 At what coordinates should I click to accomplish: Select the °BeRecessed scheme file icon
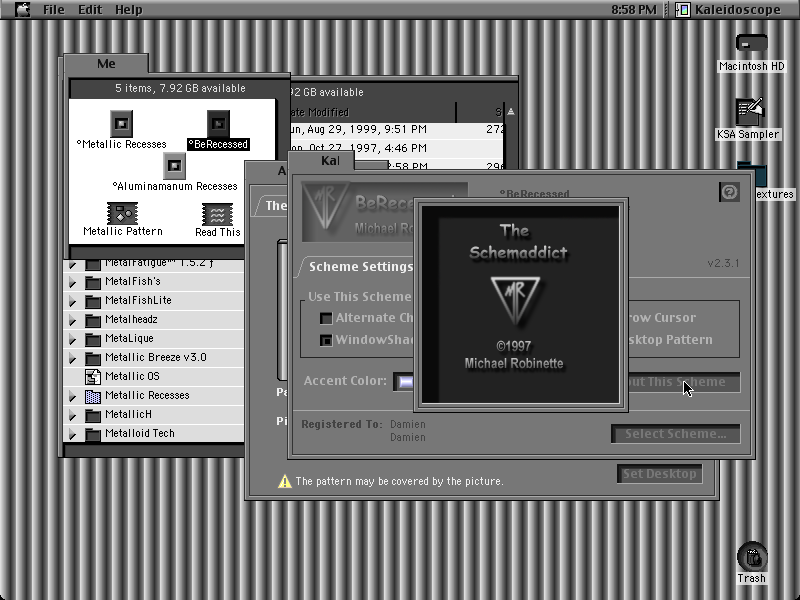click(218, 123)
